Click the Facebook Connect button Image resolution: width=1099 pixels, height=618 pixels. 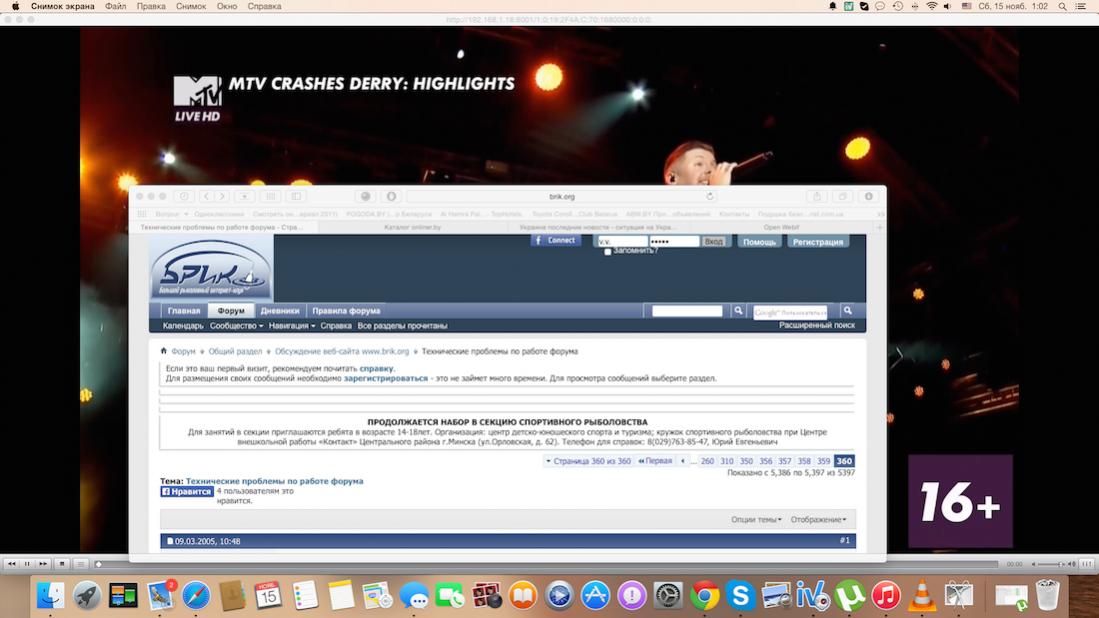pyautogui.click(x=555, y=241)
